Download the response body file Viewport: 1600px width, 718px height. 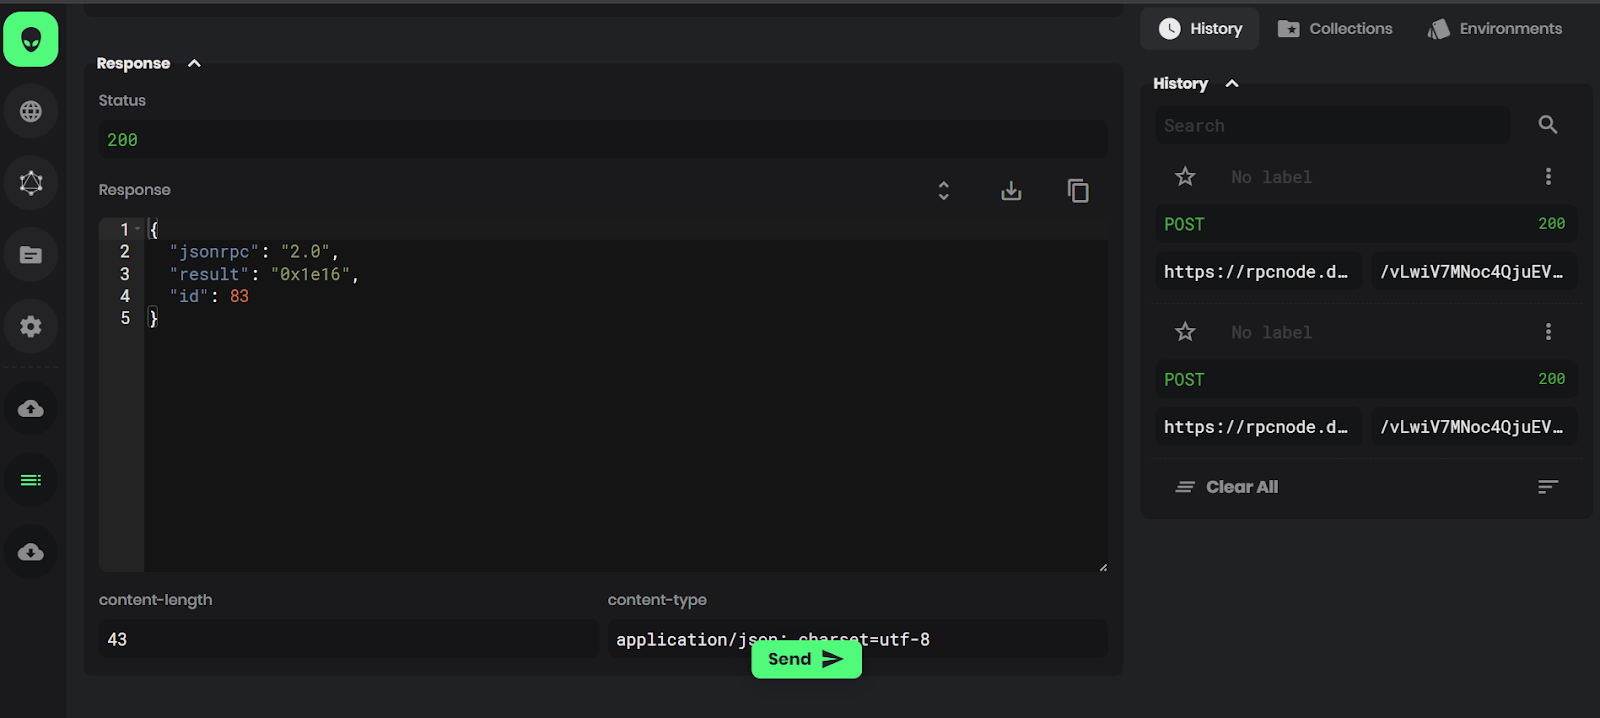[x=1011, y=190]
